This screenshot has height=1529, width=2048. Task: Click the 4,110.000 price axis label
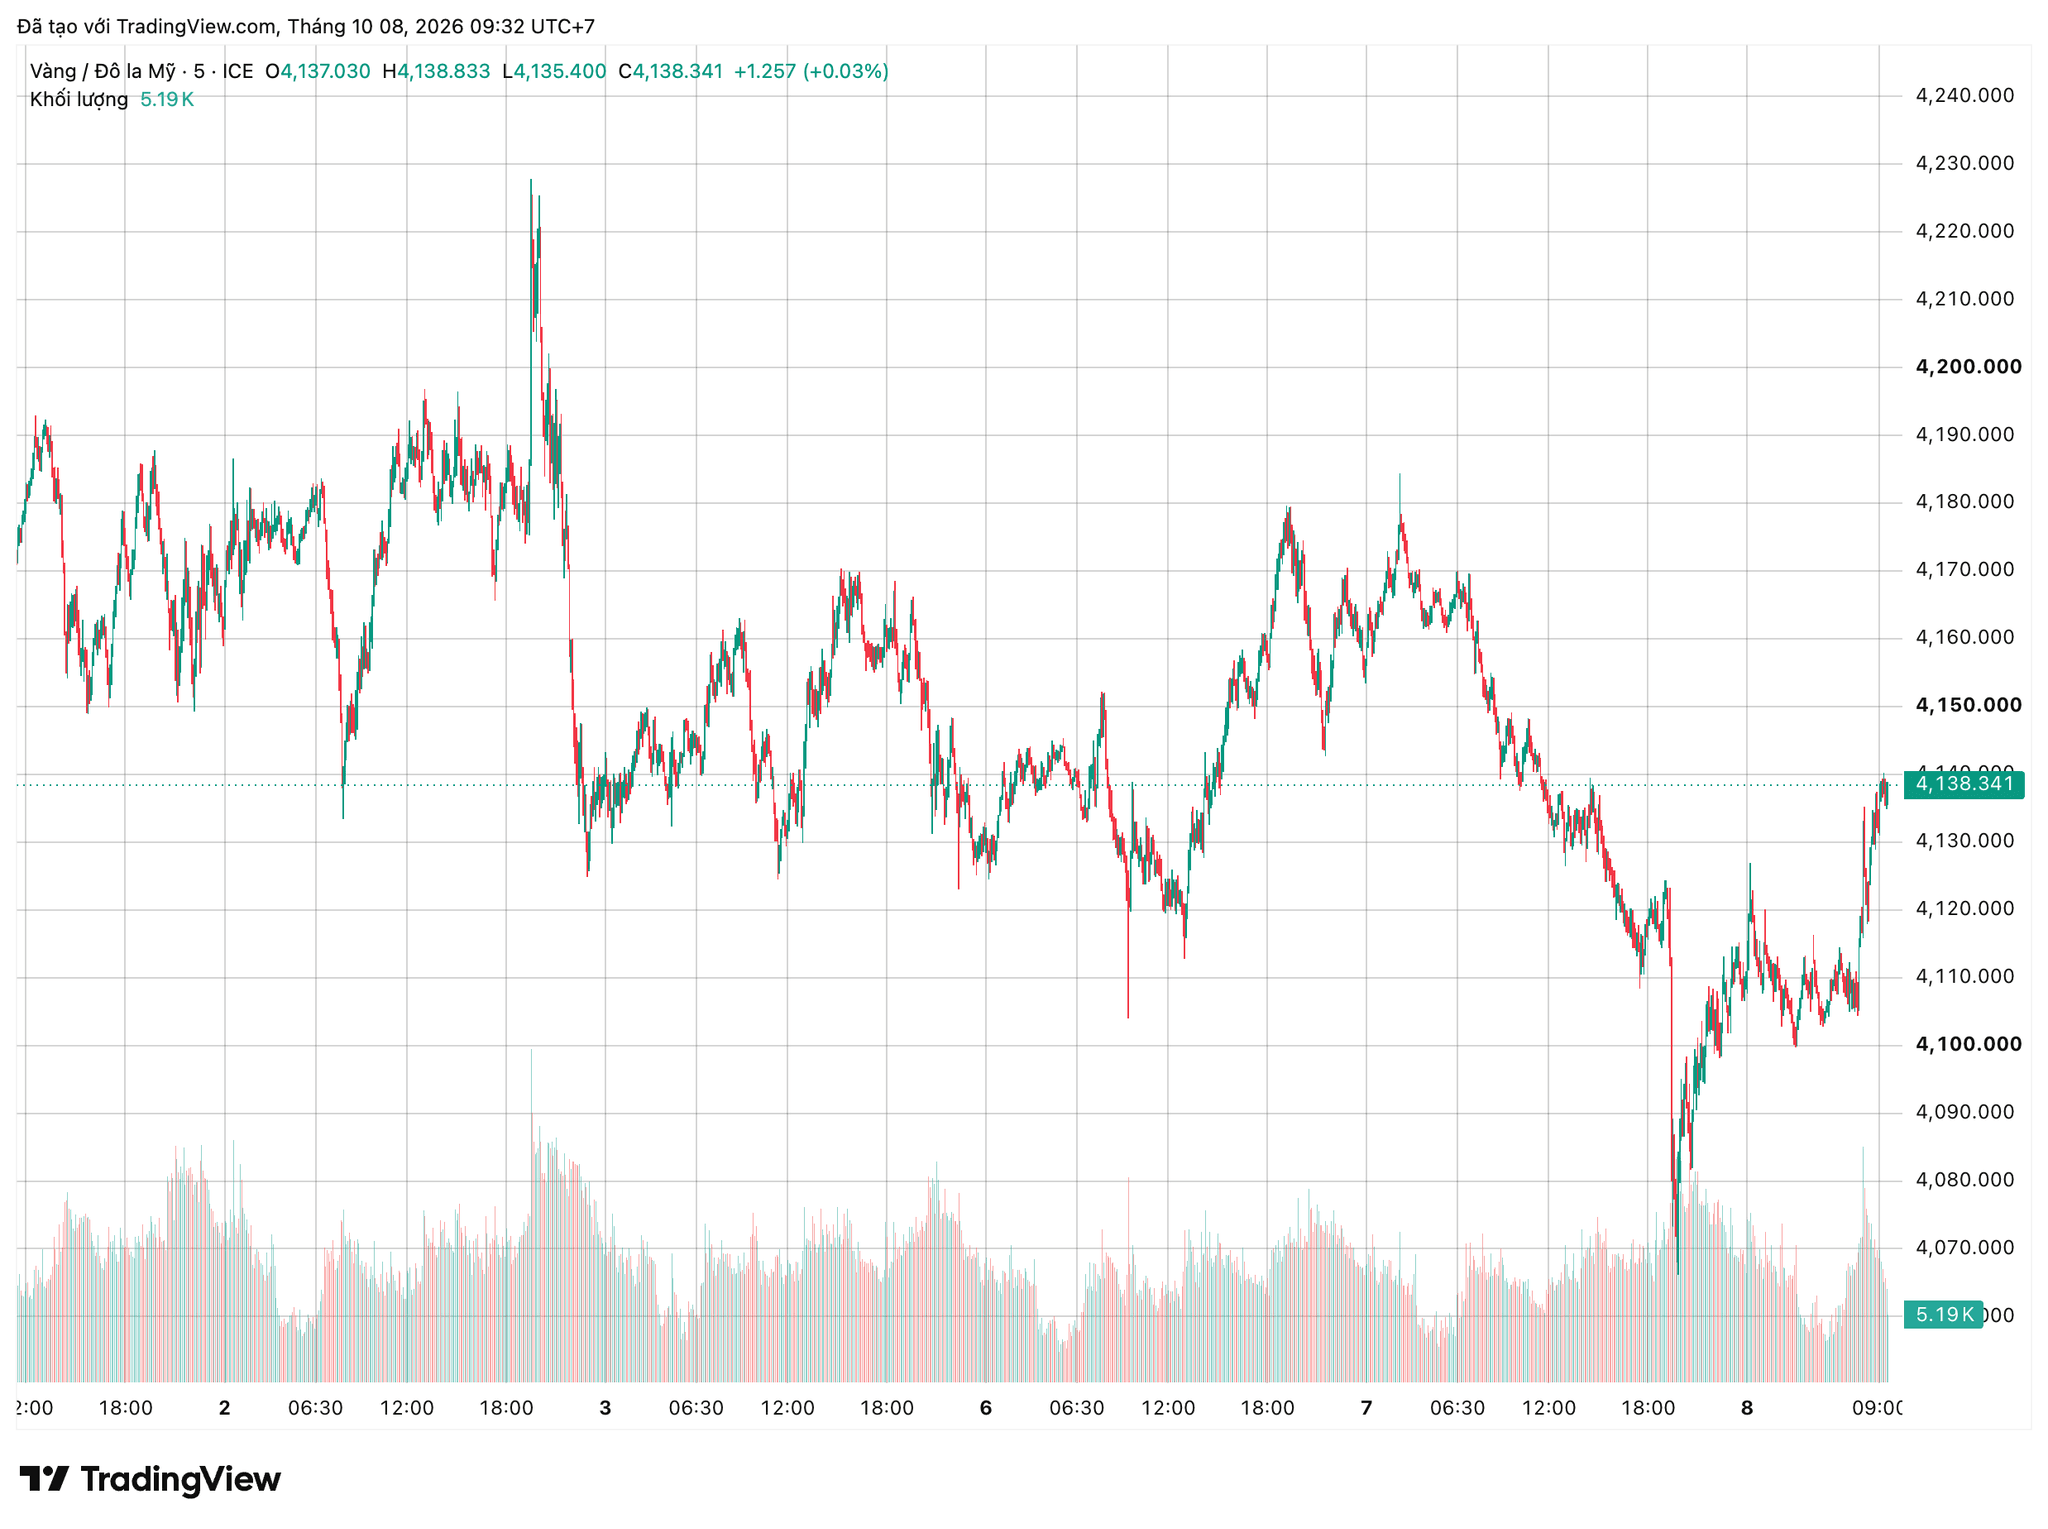pyautogui.click(x=1964, y=976)
